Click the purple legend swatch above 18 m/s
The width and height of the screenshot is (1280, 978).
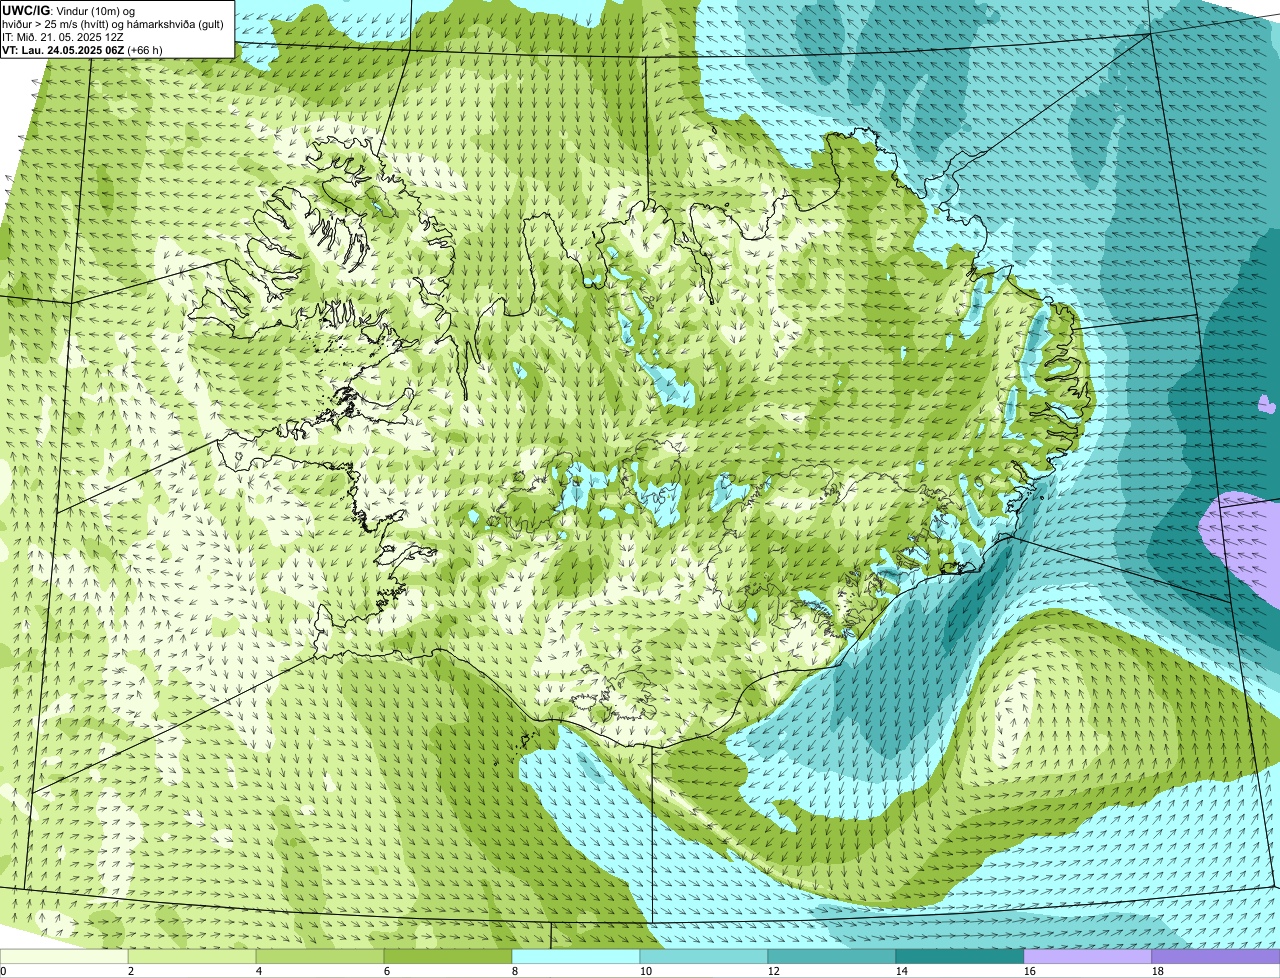coord(1216,957)
